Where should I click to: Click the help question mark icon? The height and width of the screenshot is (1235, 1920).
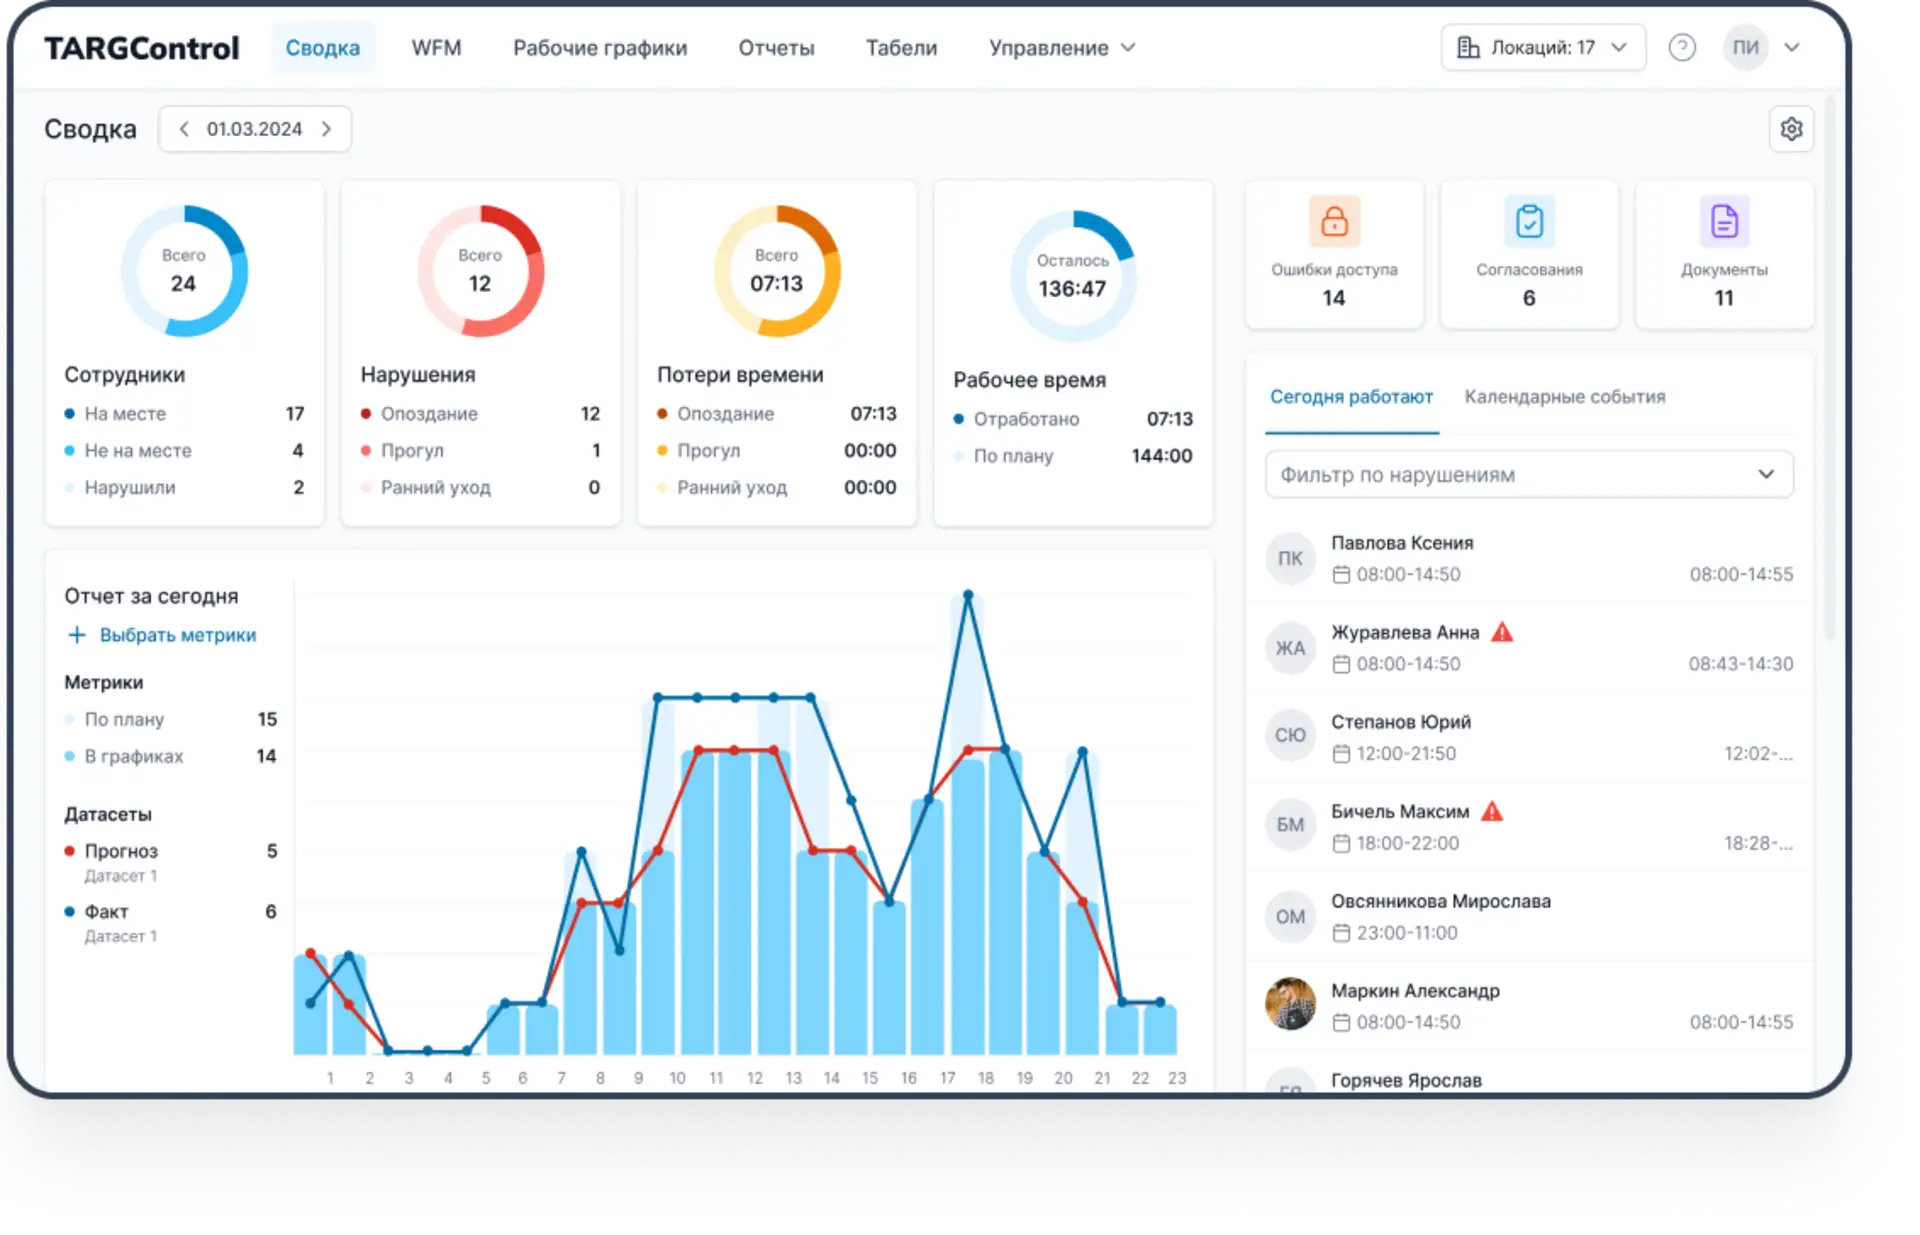click(x=1682, y=47)
